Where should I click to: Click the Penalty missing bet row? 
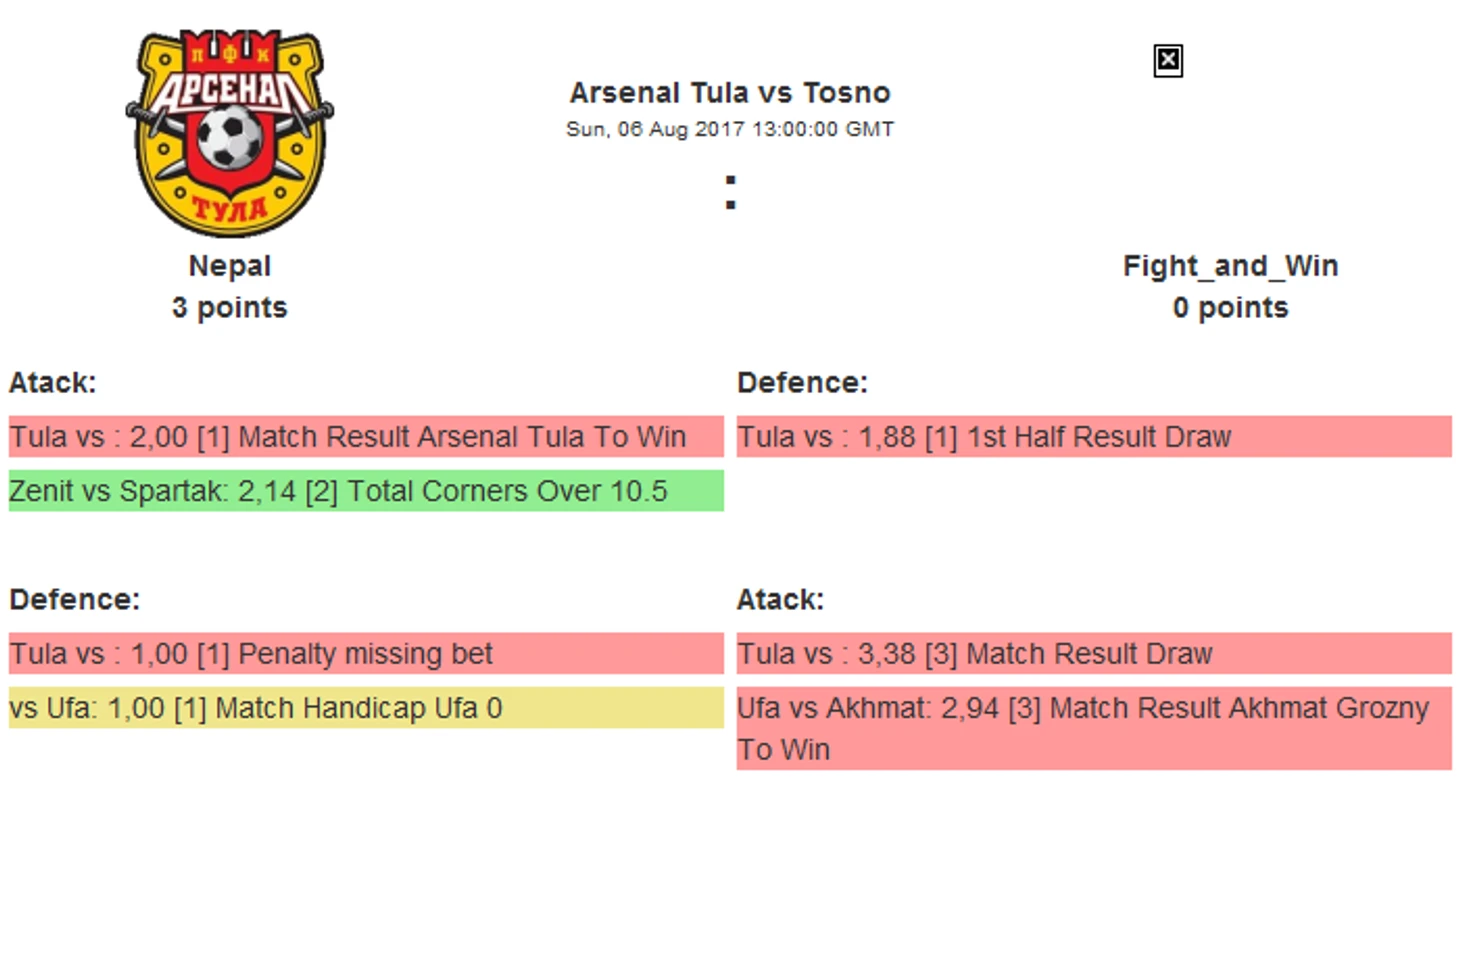[x=365, y=654]
